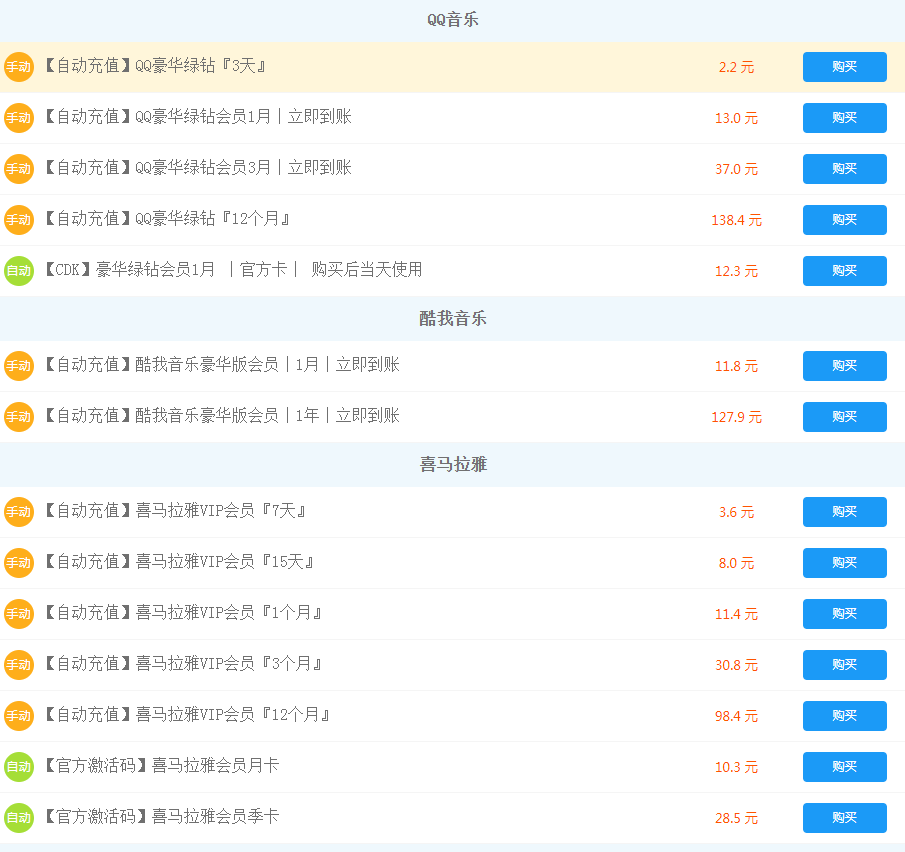The width and height of the screenshot is (905, 852).
Task: Click the 自动 badge for 喜马拉雅会员月卡
Action: 19,767
